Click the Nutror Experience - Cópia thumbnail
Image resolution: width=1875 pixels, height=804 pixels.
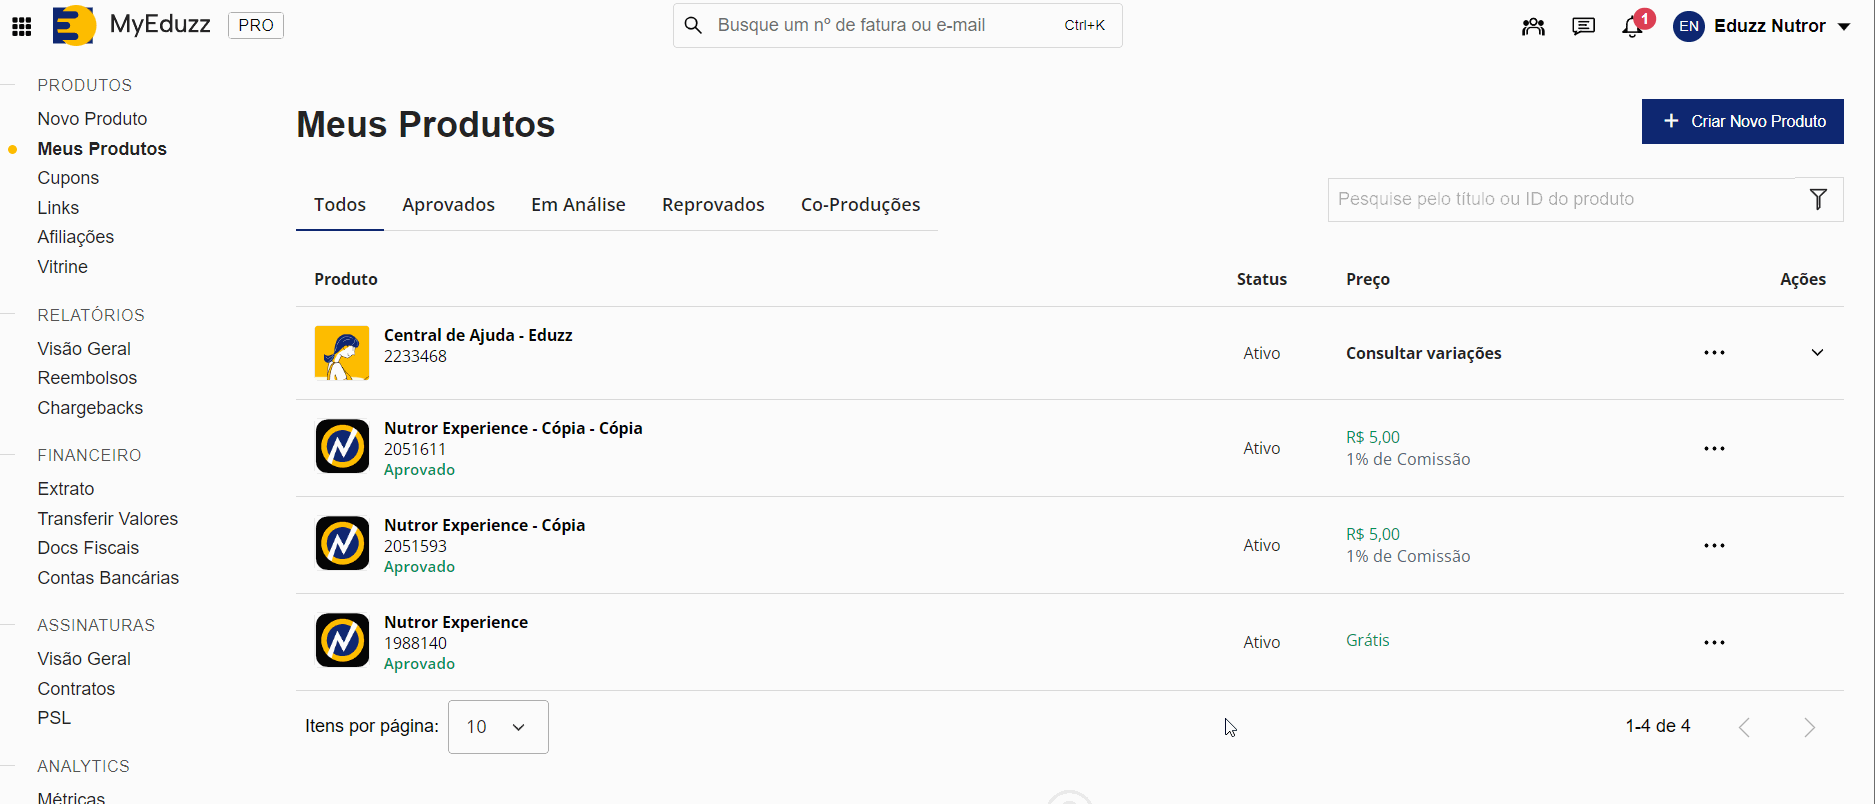[342, 543]
